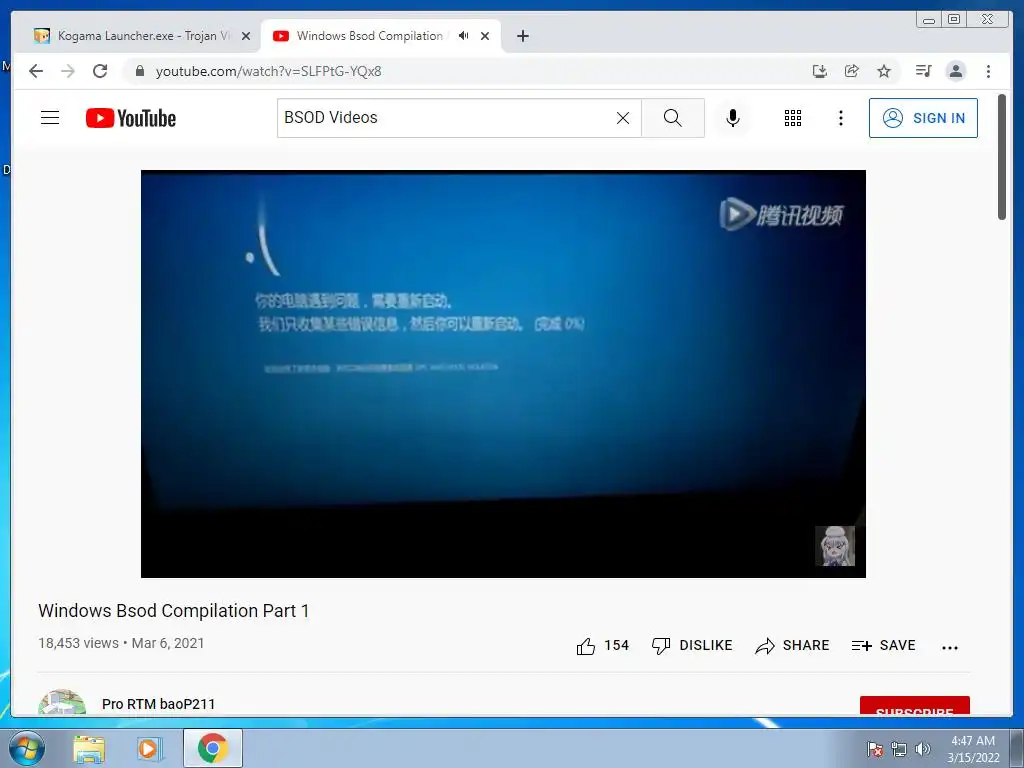Viewport: 1024px width, 768px height.
Task: Search with your voice microphone
Action: tap(733, 118)
